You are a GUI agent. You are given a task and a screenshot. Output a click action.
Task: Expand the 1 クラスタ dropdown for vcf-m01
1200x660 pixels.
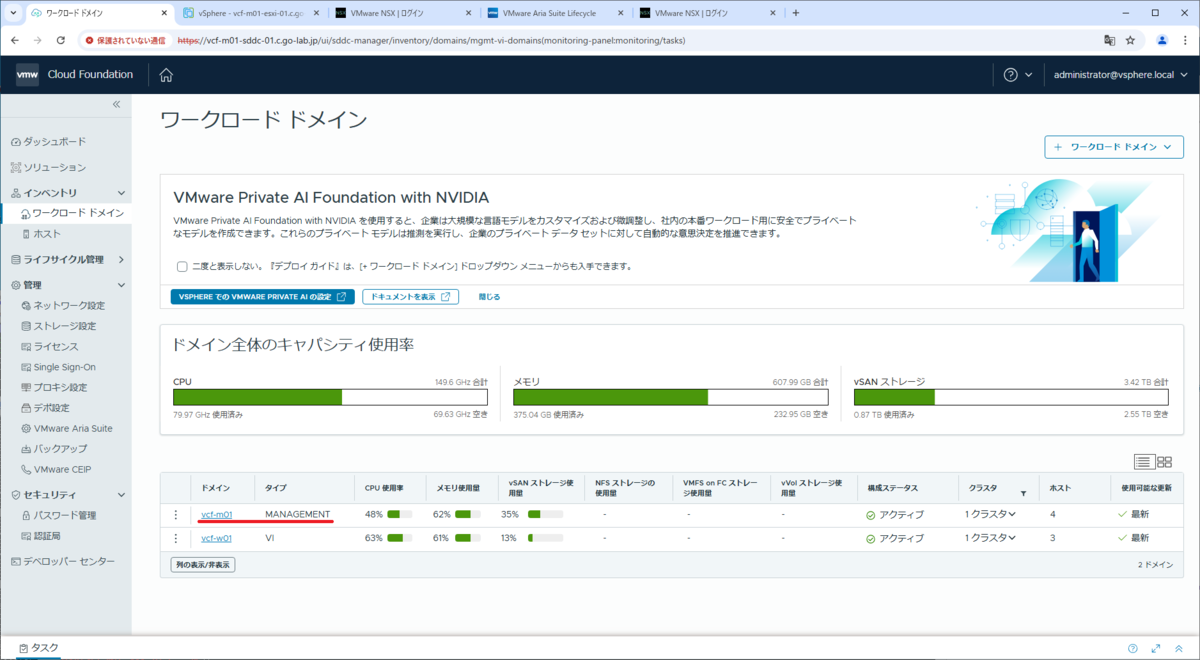[x=990, y=514]
